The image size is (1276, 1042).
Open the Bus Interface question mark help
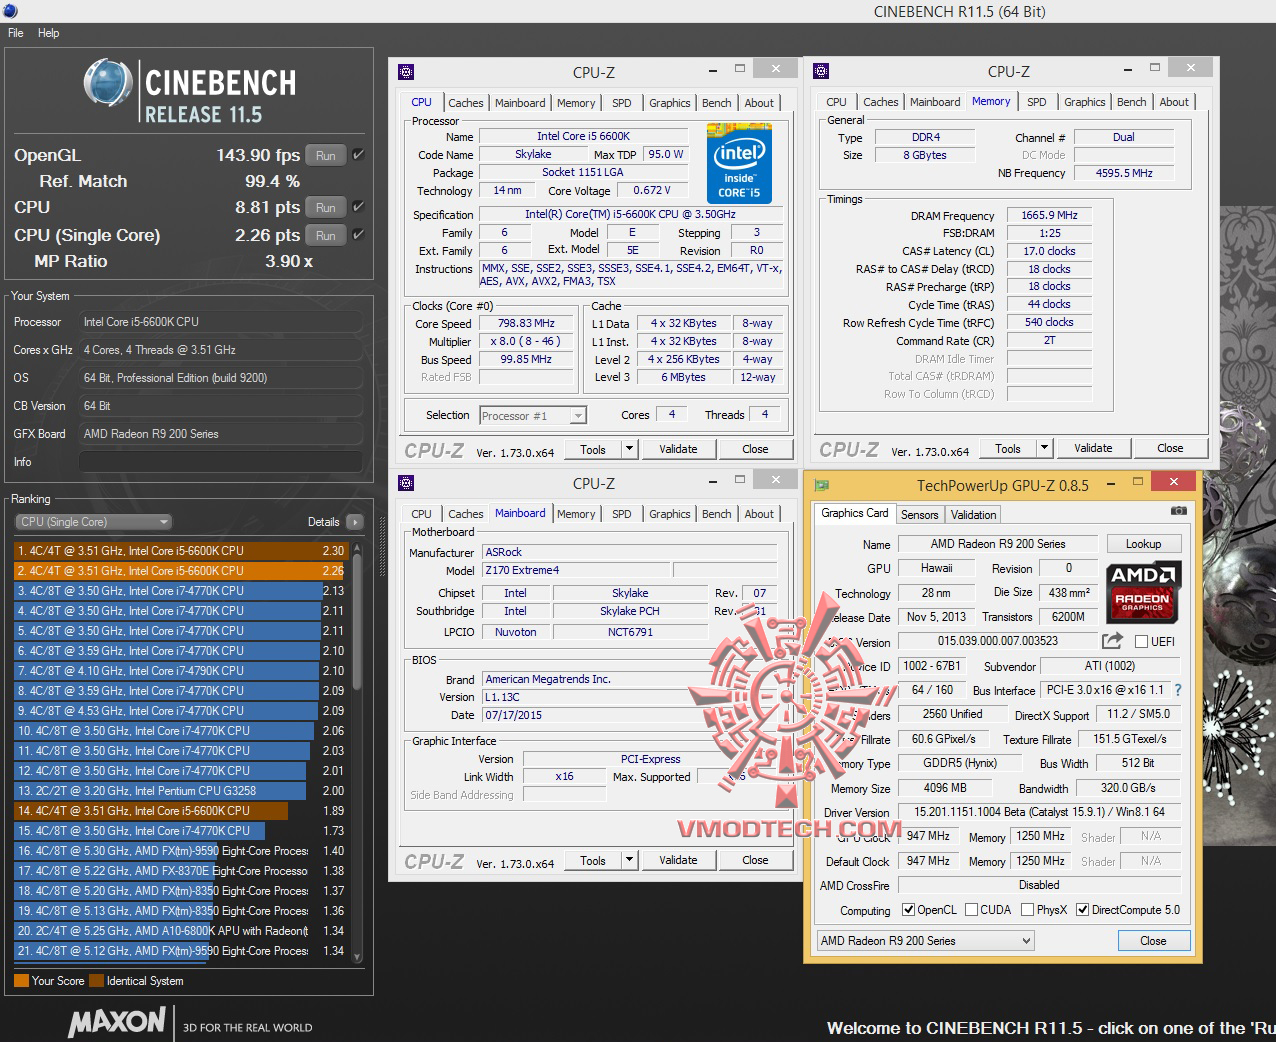[x=1178, y=690]
